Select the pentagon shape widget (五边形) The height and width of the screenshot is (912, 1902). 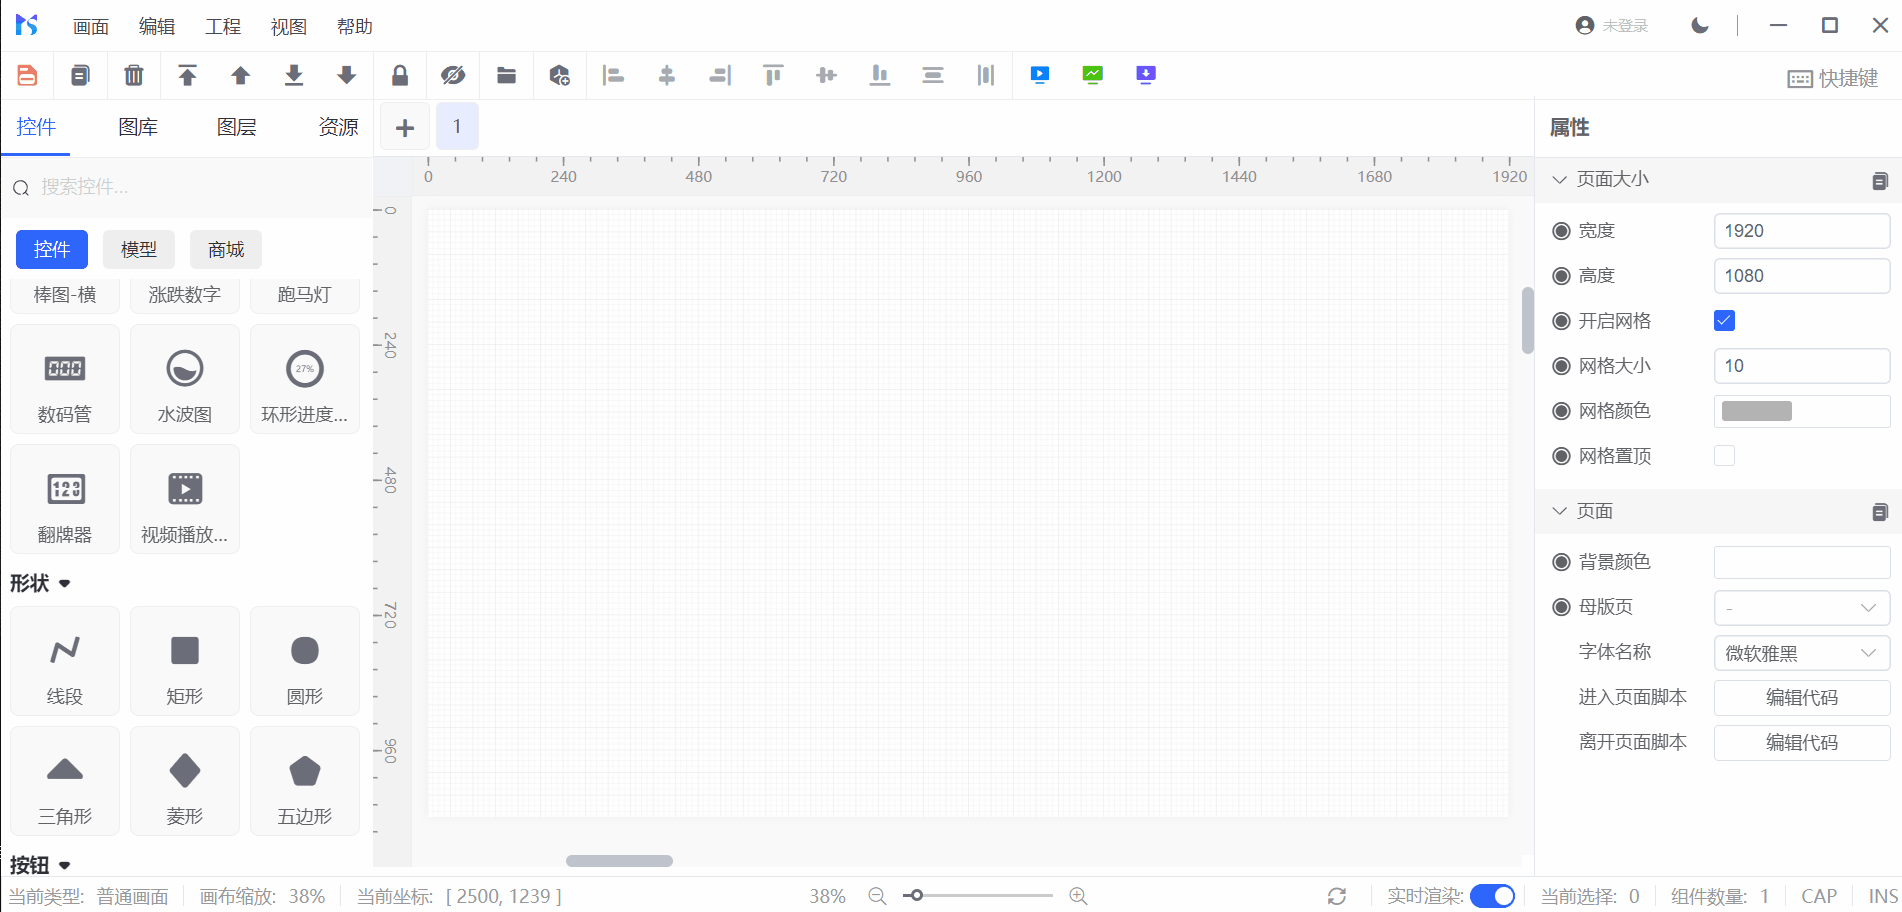pyautogui.click(x=305, y=782)
